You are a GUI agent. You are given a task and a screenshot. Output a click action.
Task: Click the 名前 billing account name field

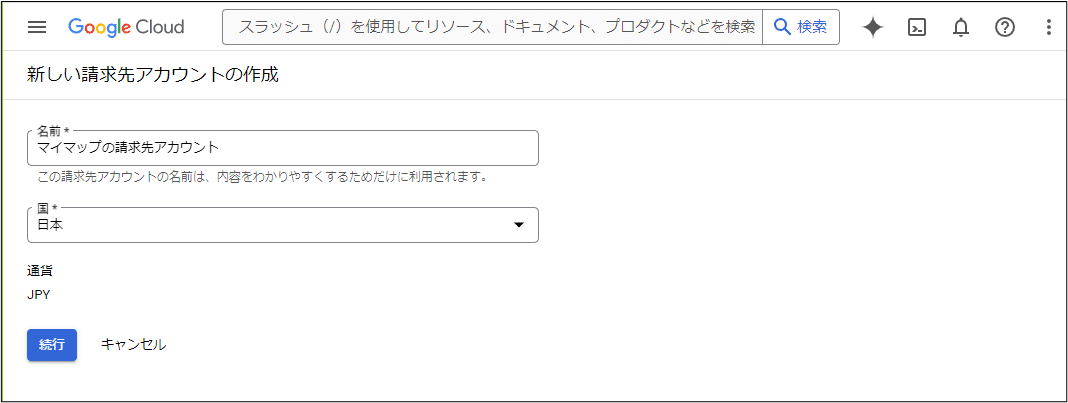pos(283,148)
